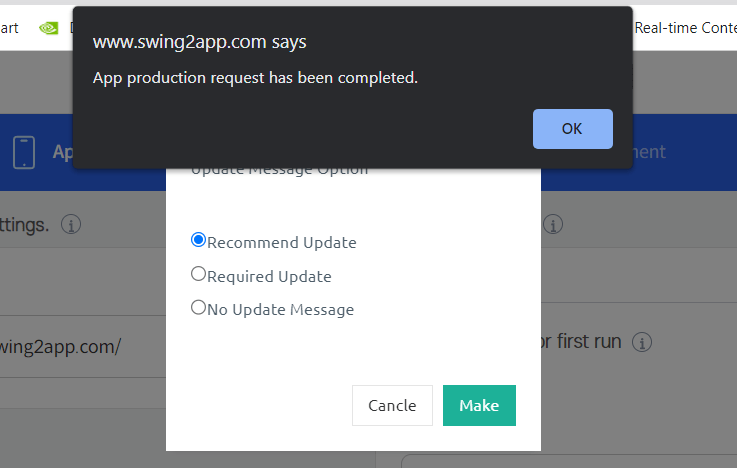Click the 'No Update Message' label text
Screen dimensions: 737x468
(x=281, y=310)
